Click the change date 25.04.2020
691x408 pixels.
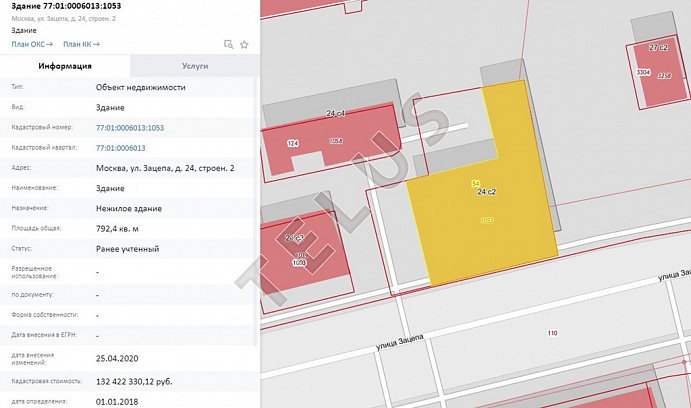[x=117, y=359]
